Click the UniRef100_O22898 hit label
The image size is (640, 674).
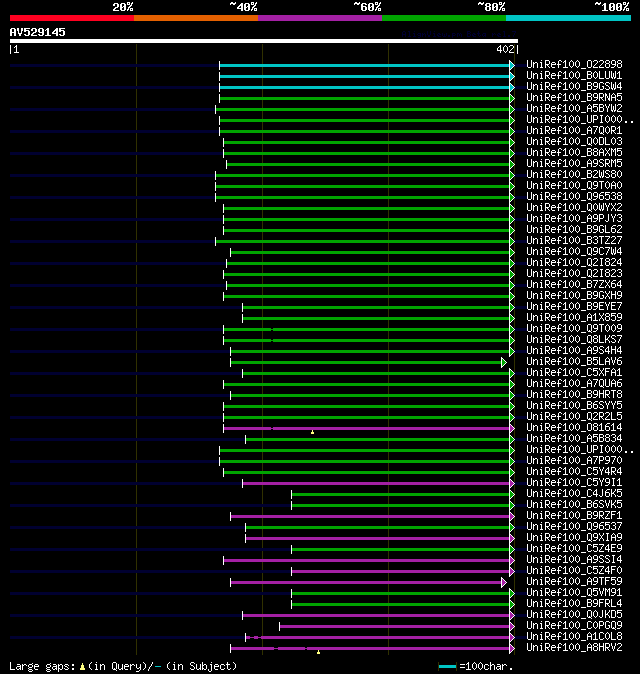[x=574, y=64]
